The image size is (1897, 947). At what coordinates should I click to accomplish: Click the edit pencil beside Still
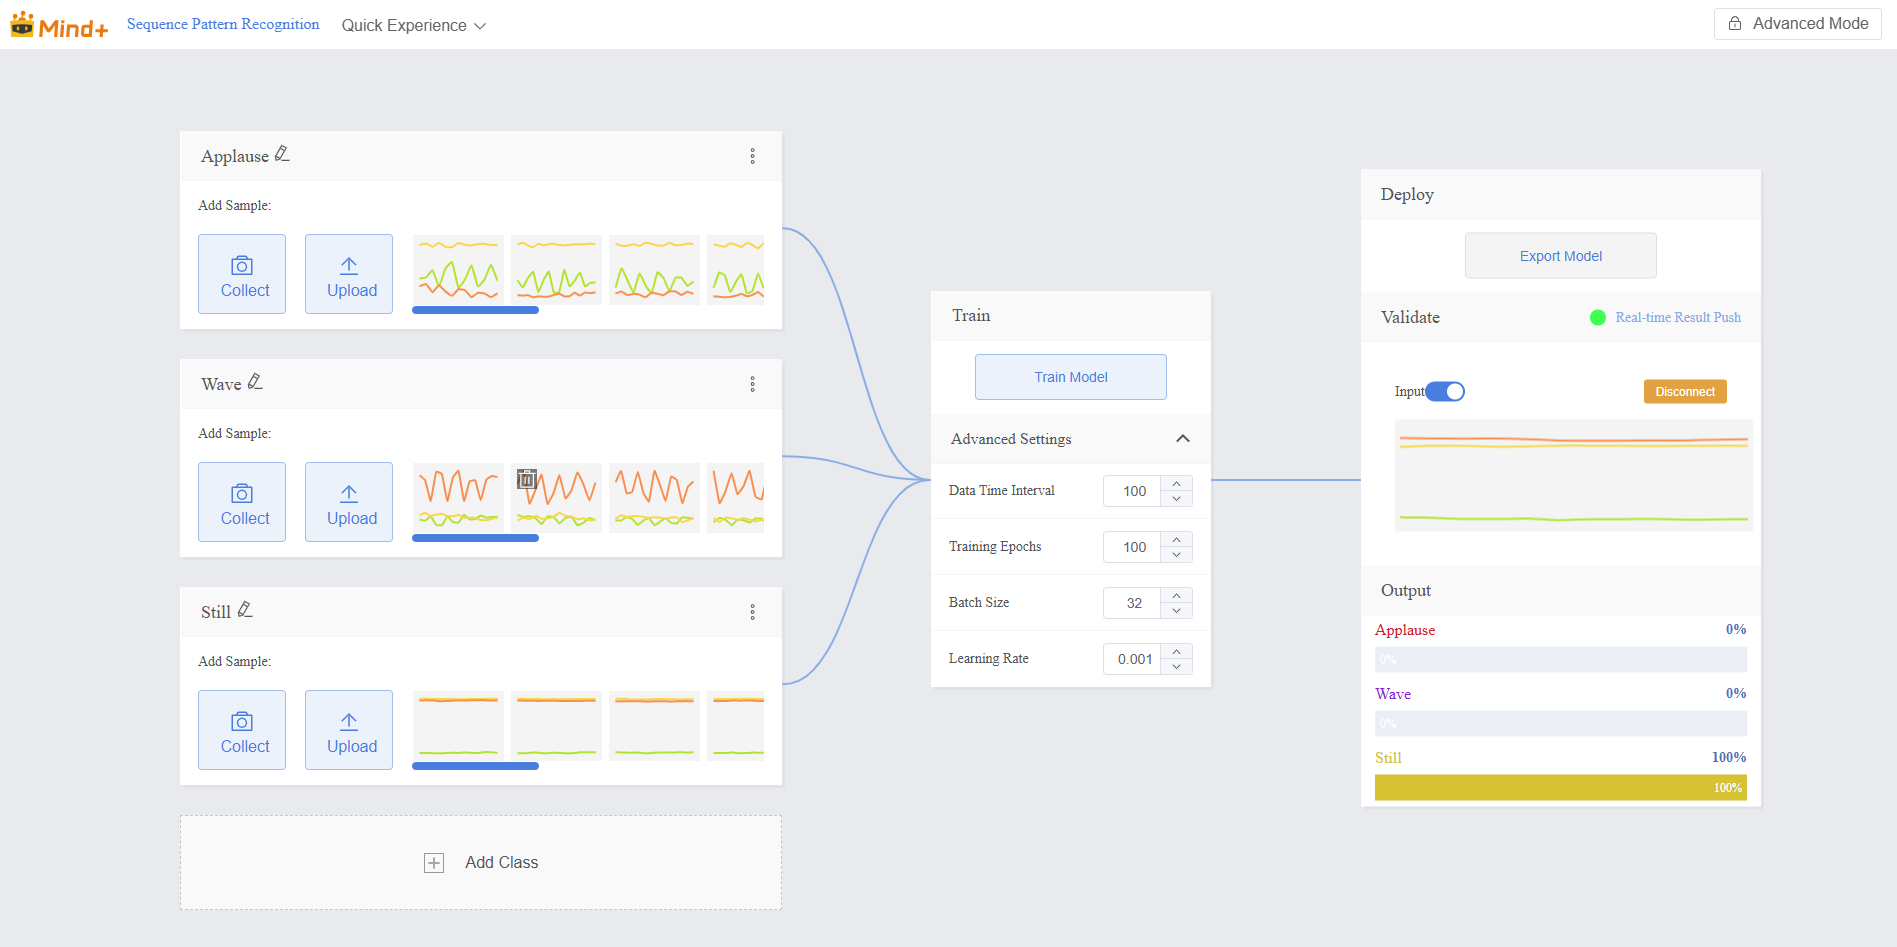[245, 610]
